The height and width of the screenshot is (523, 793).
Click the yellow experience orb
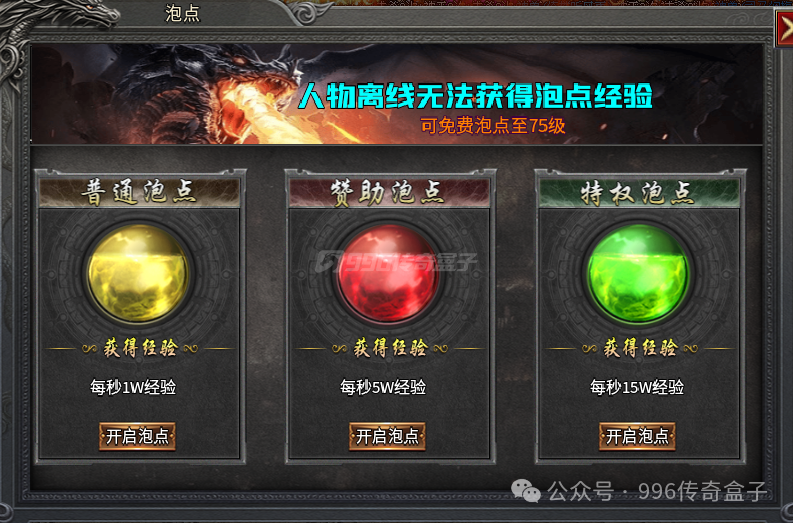(x=138, y=273)
